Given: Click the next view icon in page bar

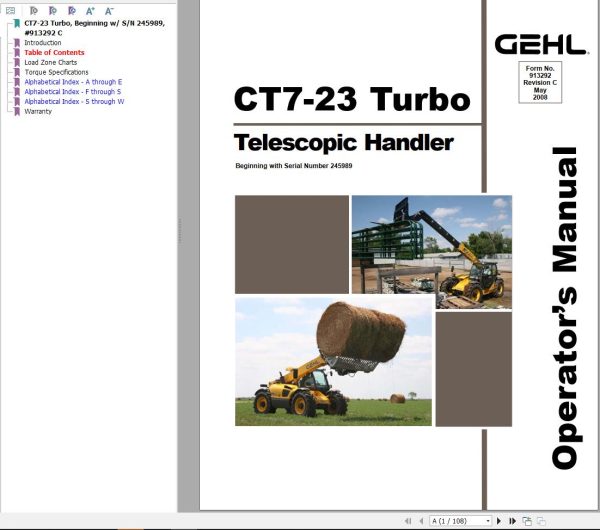Looking at the screenshot, I should pos(541,521).
